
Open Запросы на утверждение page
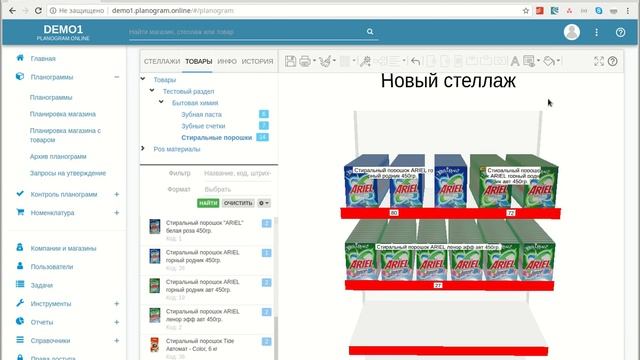[x=68, y=173]
